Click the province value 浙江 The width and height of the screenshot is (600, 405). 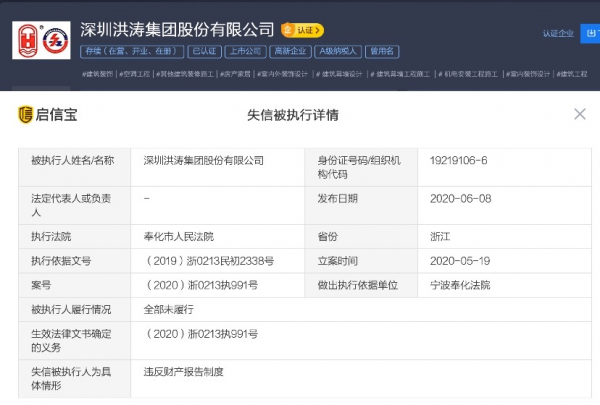(440, 237)
